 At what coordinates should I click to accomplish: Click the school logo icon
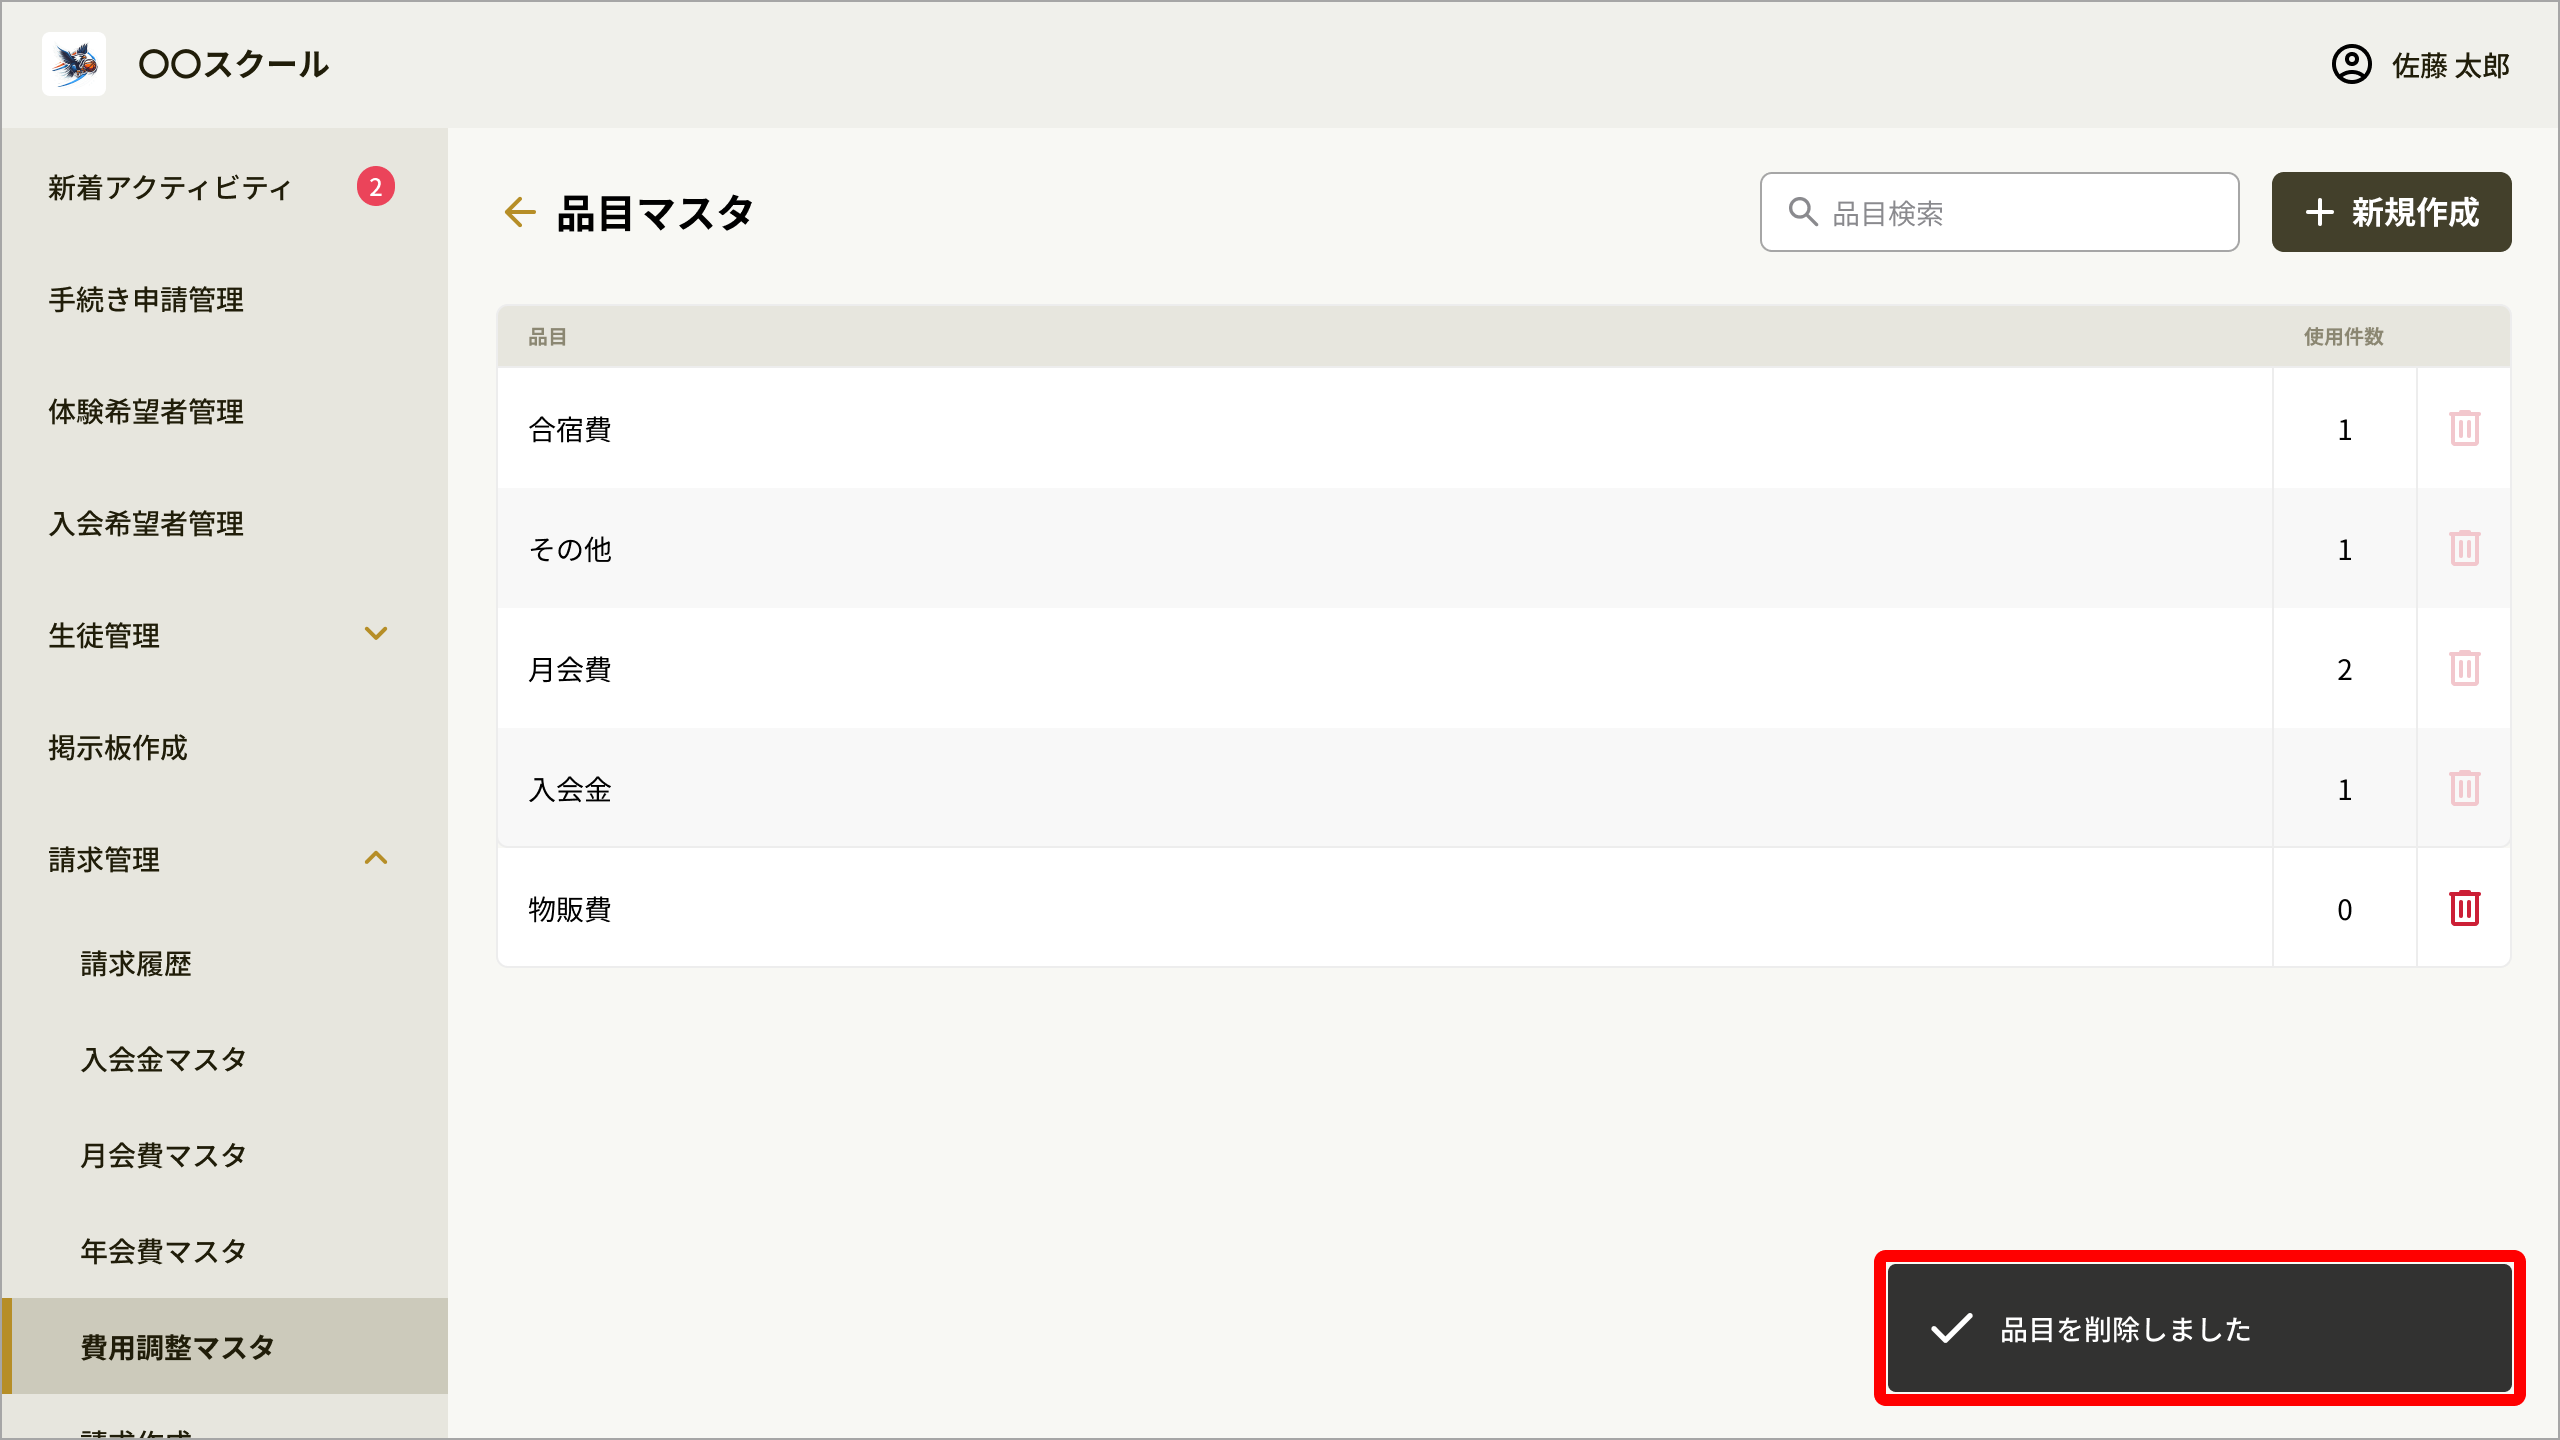click(x=74, y=64)
